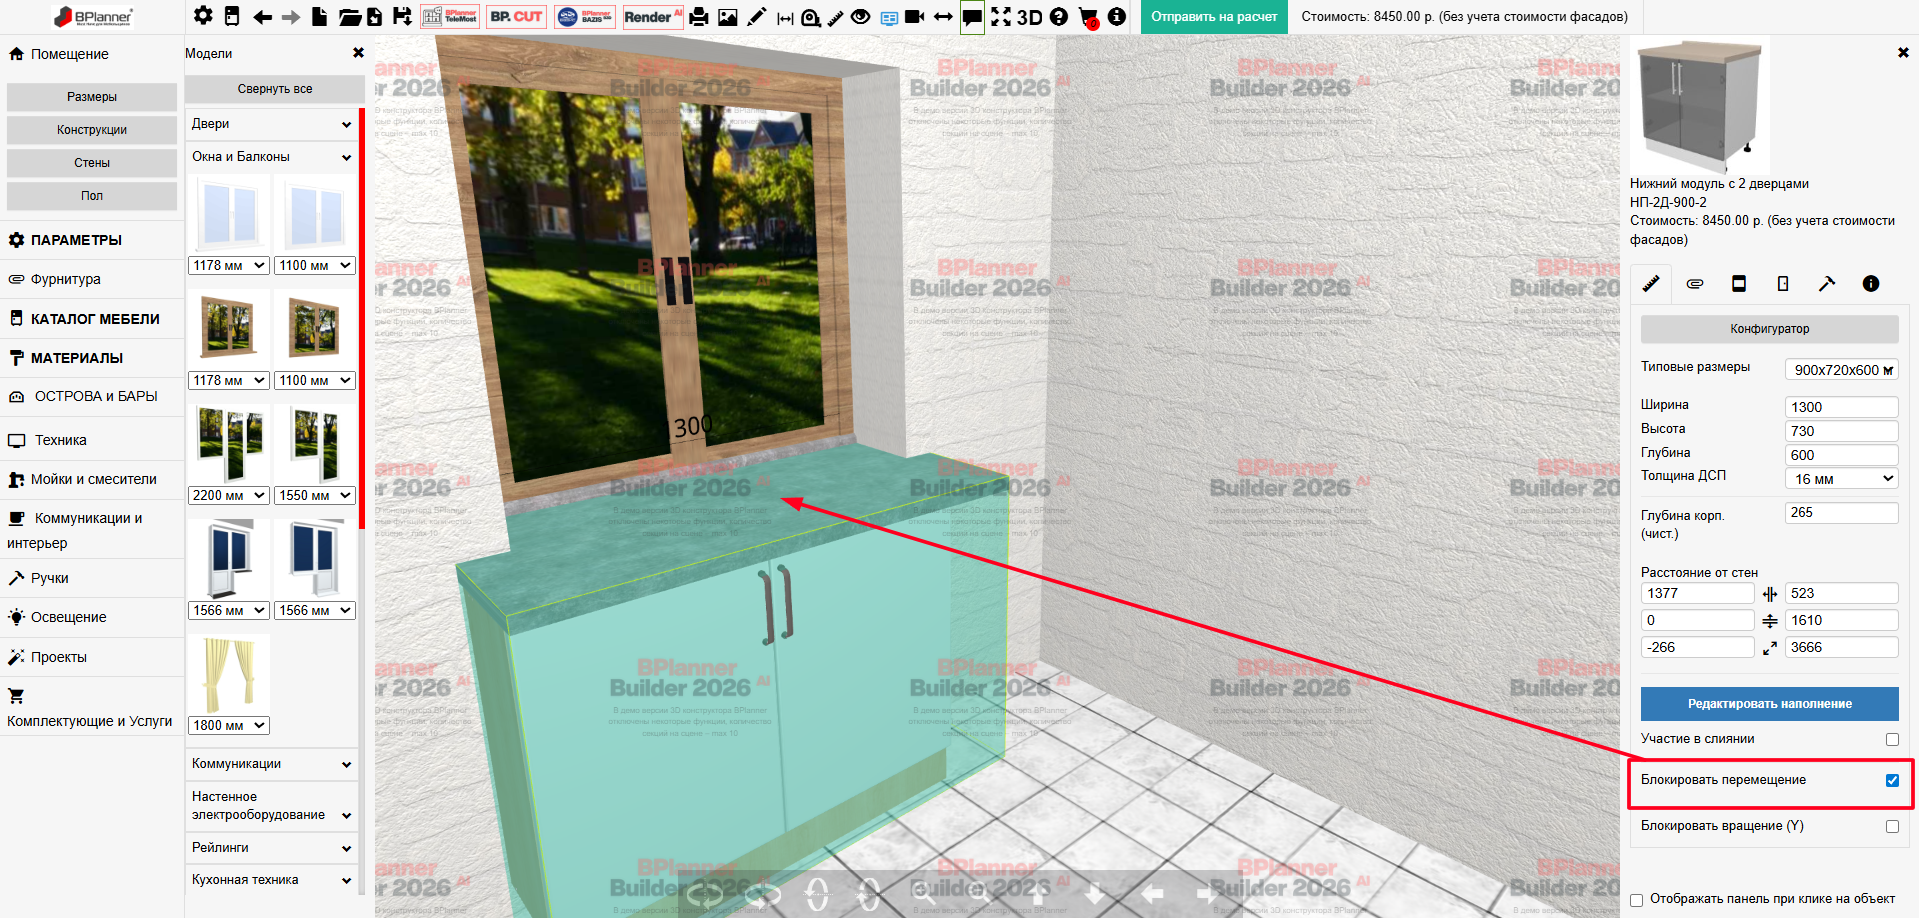Open a project using the open-folder icon
This screenshot has height=918, width=1919.
[349, 17]
